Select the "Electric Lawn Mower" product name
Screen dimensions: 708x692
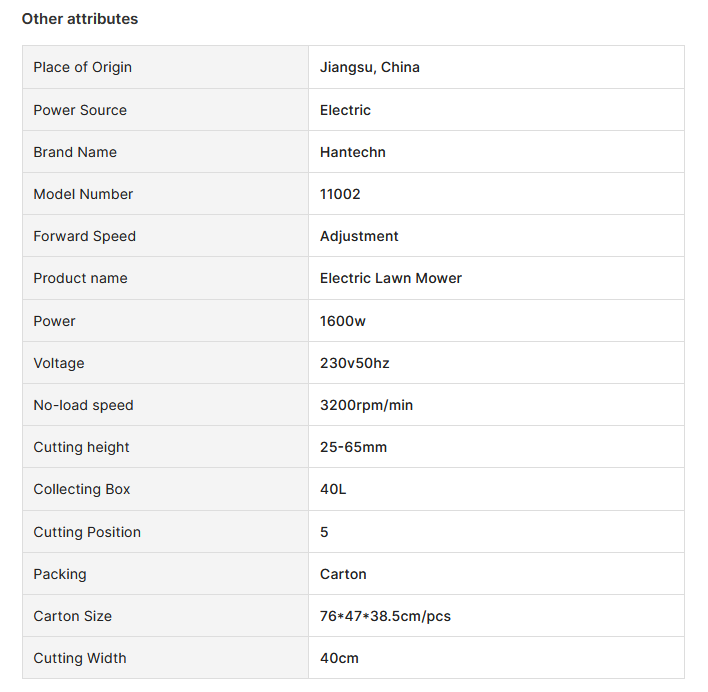point(391,278)
